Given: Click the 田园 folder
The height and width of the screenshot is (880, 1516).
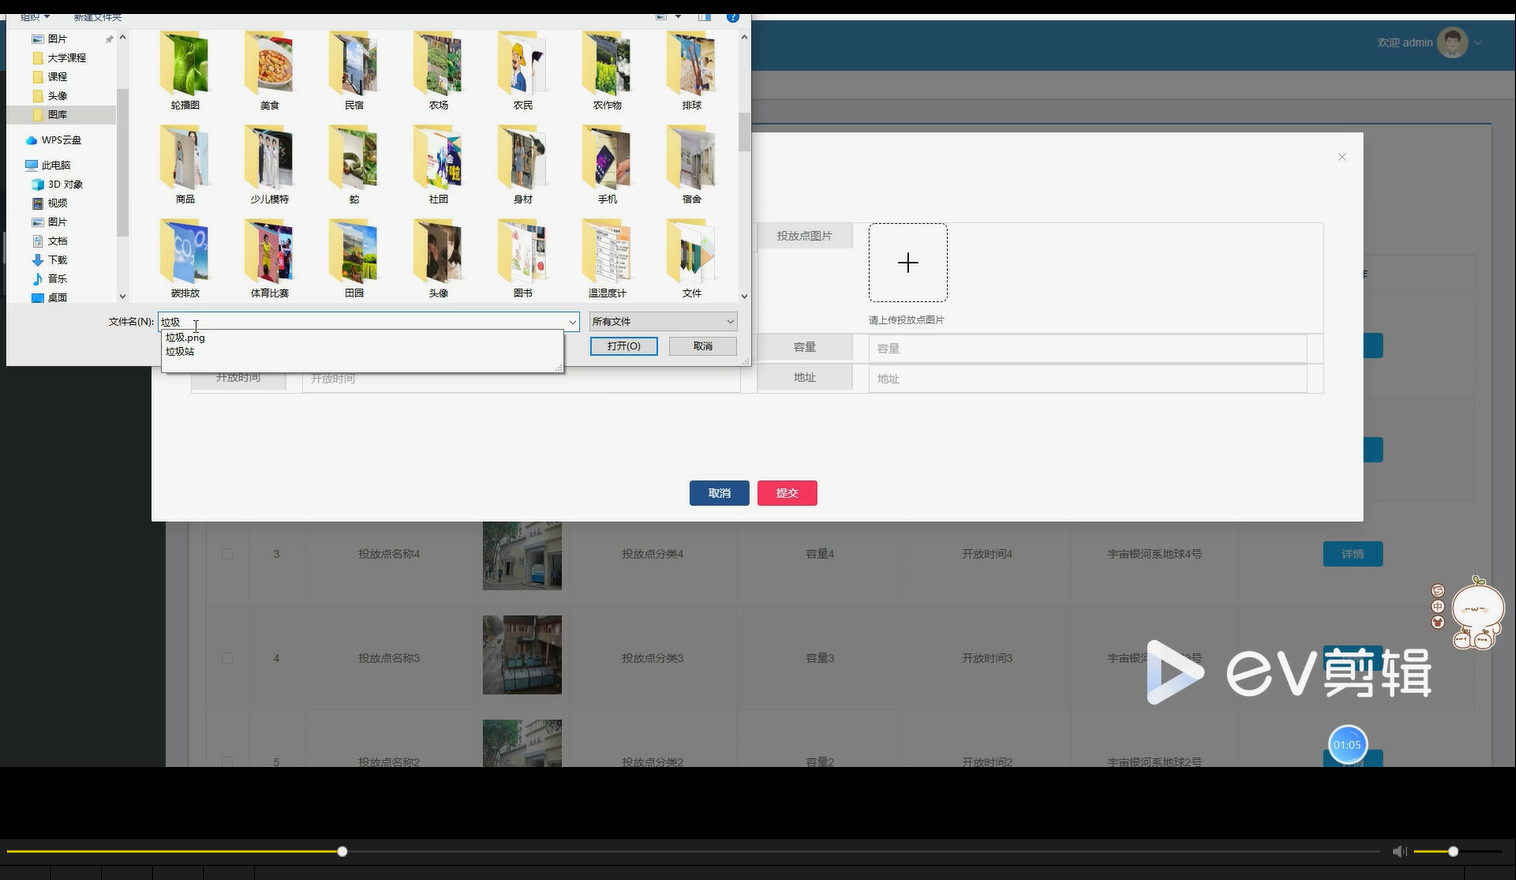Looking at the screenshot, I should [354, 258].
